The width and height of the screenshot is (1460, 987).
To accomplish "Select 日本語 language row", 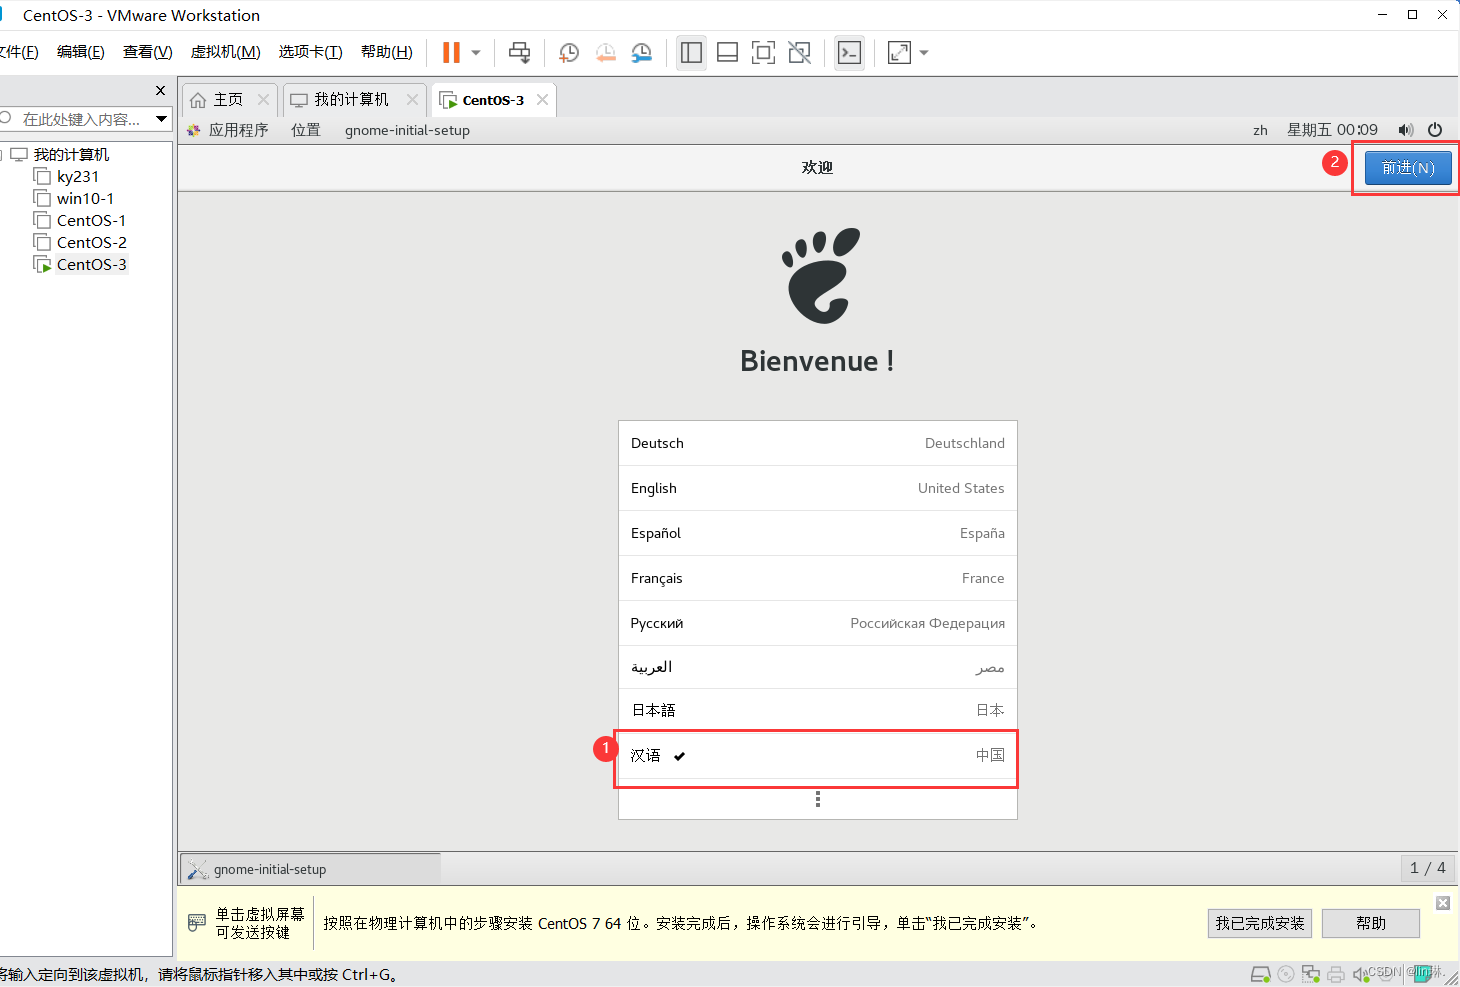I will tap(818, 710).
